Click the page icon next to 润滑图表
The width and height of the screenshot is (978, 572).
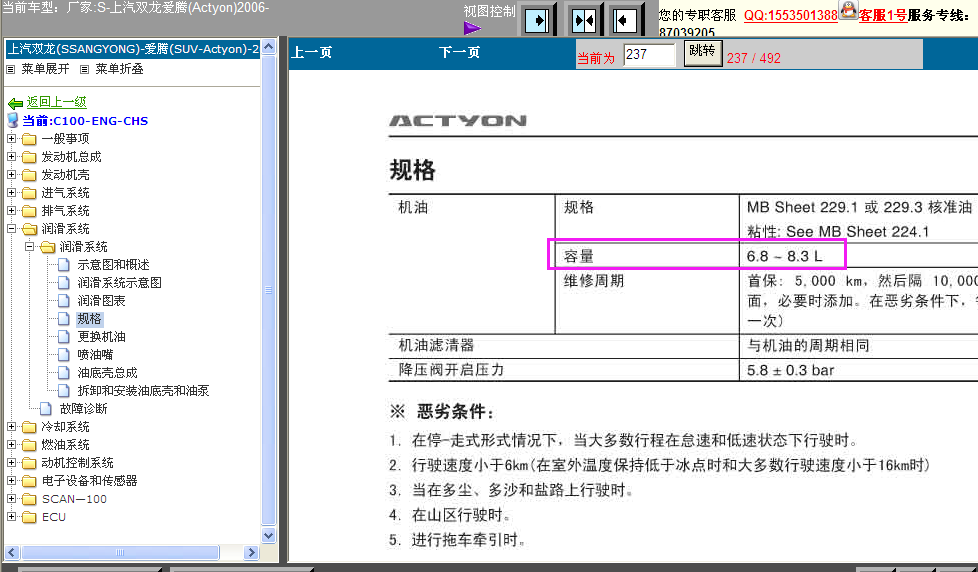coord(64,301)
